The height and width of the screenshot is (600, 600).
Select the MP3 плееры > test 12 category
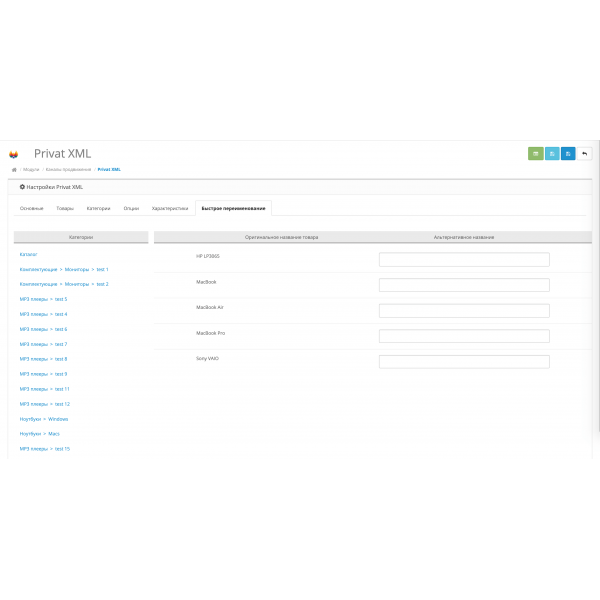point(45,404)
